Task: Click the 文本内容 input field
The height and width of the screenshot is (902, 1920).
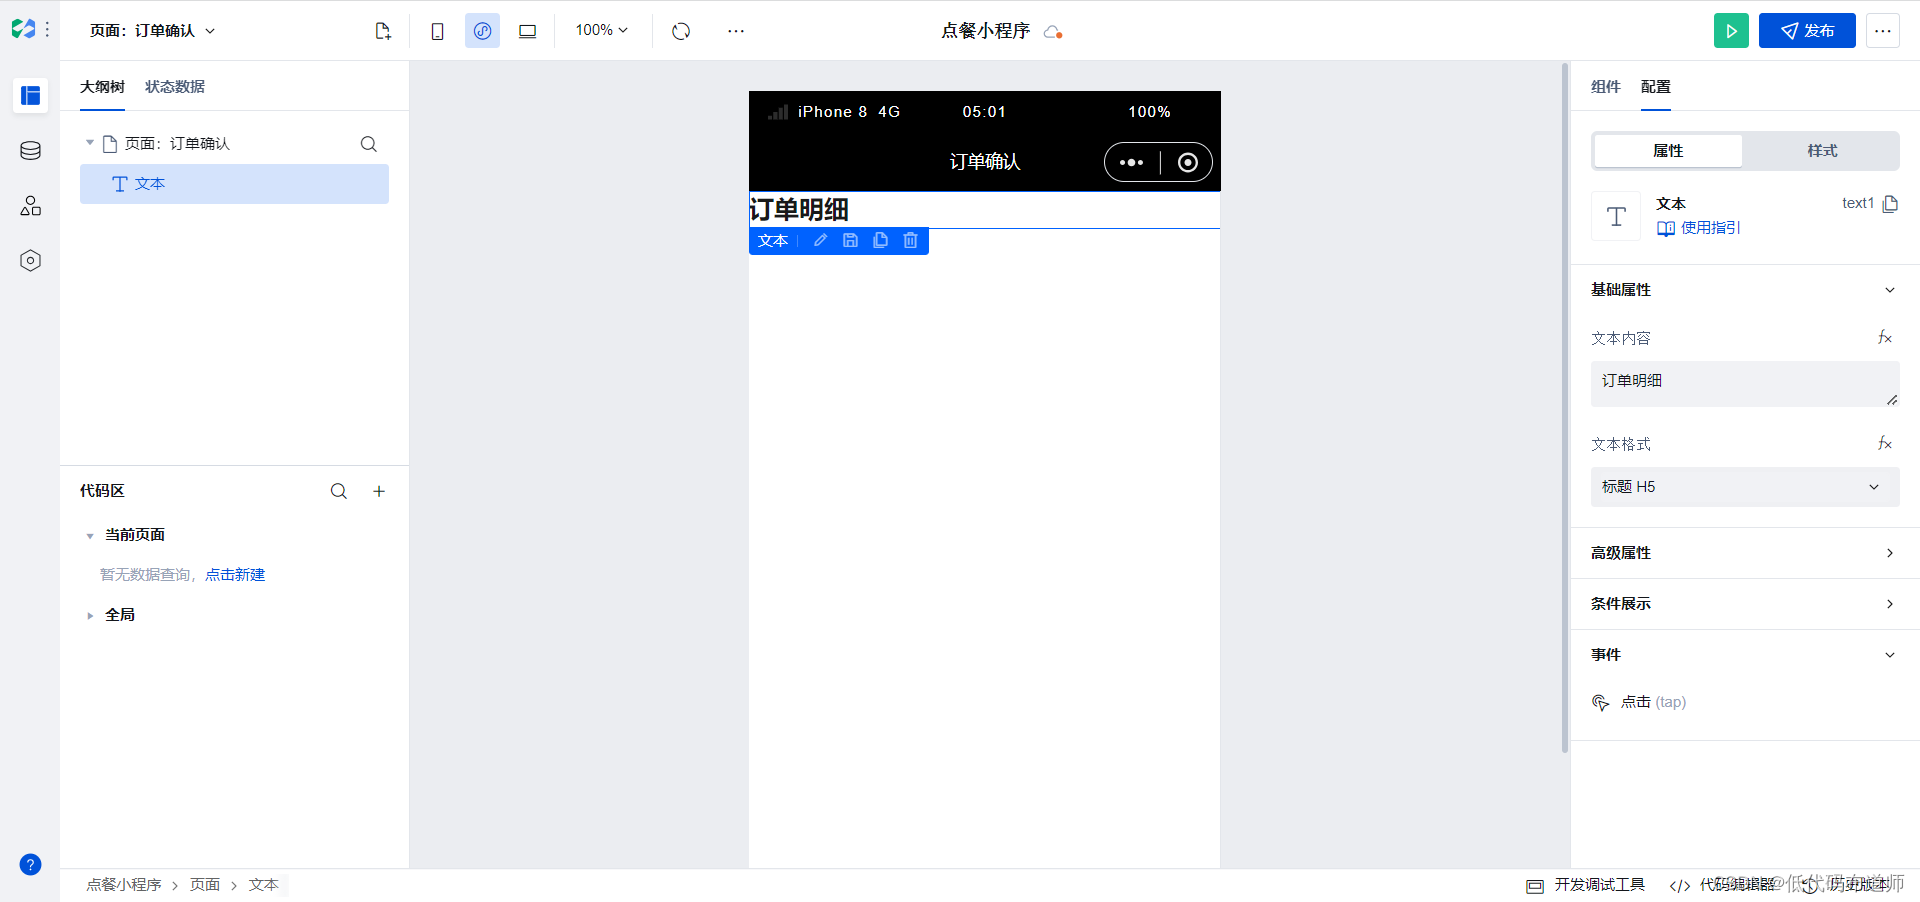Action: coord(1745,384)
